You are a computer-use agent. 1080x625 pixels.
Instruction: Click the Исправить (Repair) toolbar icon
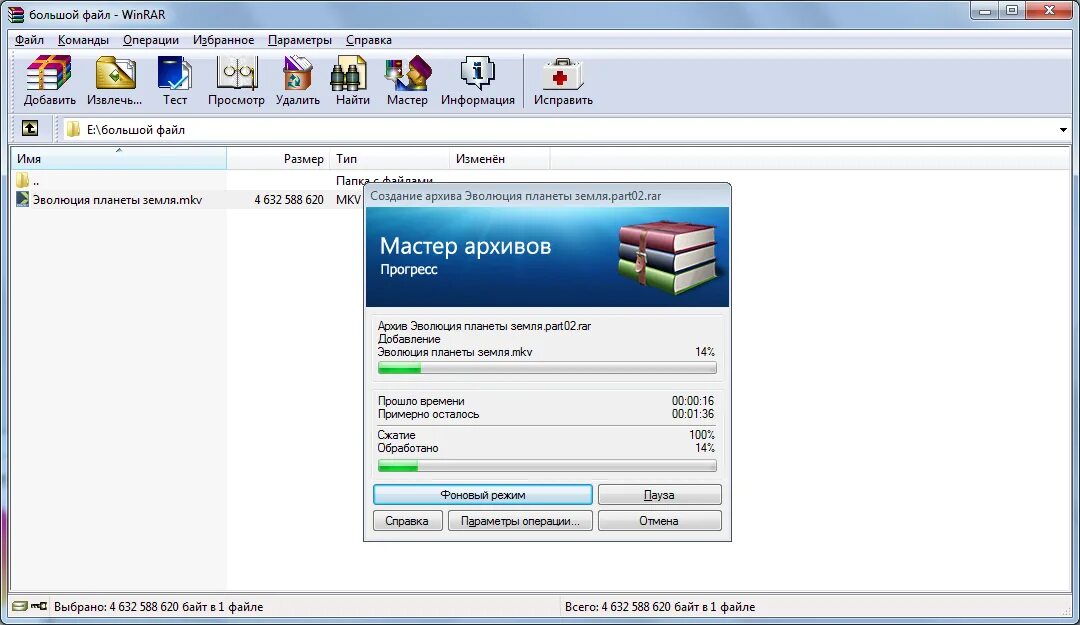tap(563, 74)
